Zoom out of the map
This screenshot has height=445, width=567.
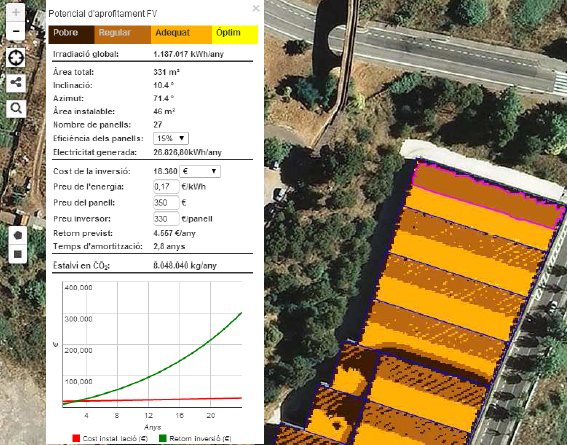point(16,31)
